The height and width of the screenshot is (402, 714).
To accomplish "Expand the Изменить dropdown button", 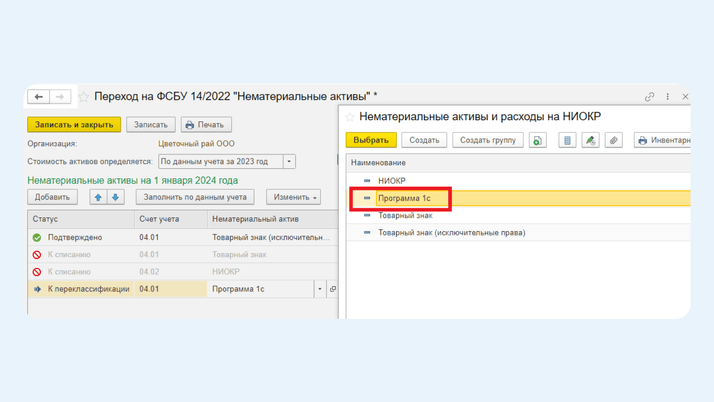I will (x=293, y=197).
